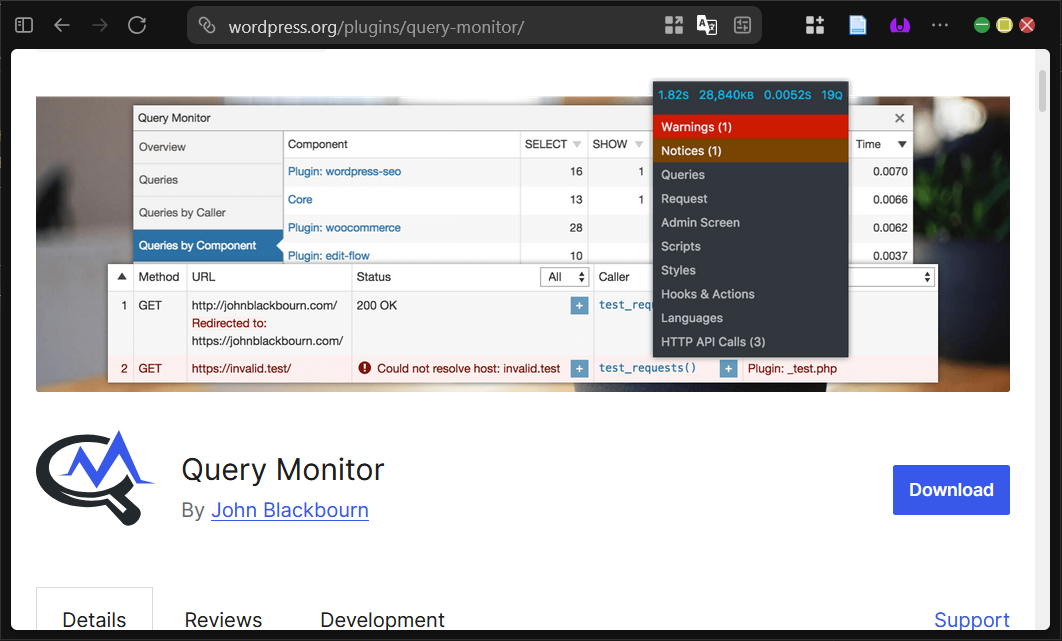The height and width of the screenshot is (641, 1062).
Task: Go back to the previous page
Action: [62, 26]
